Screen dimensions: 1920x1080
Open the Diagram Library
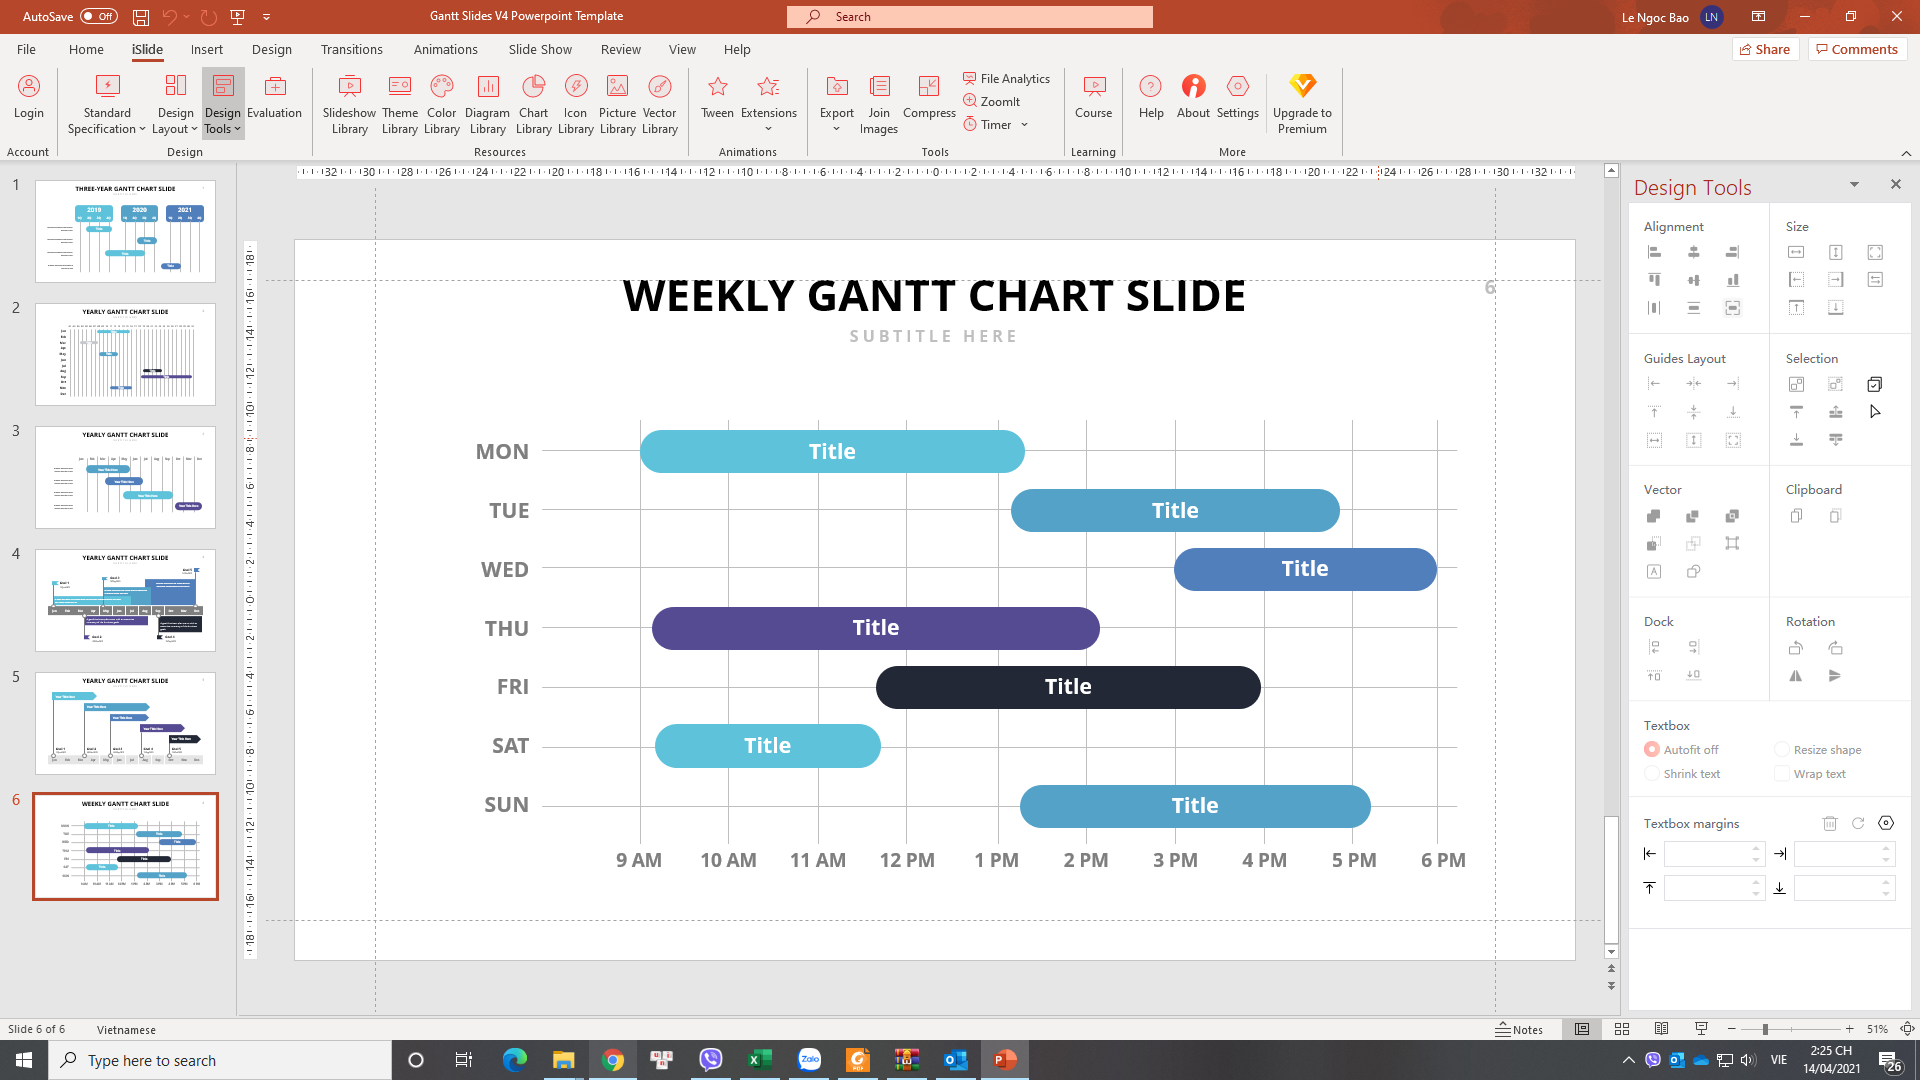487,104
